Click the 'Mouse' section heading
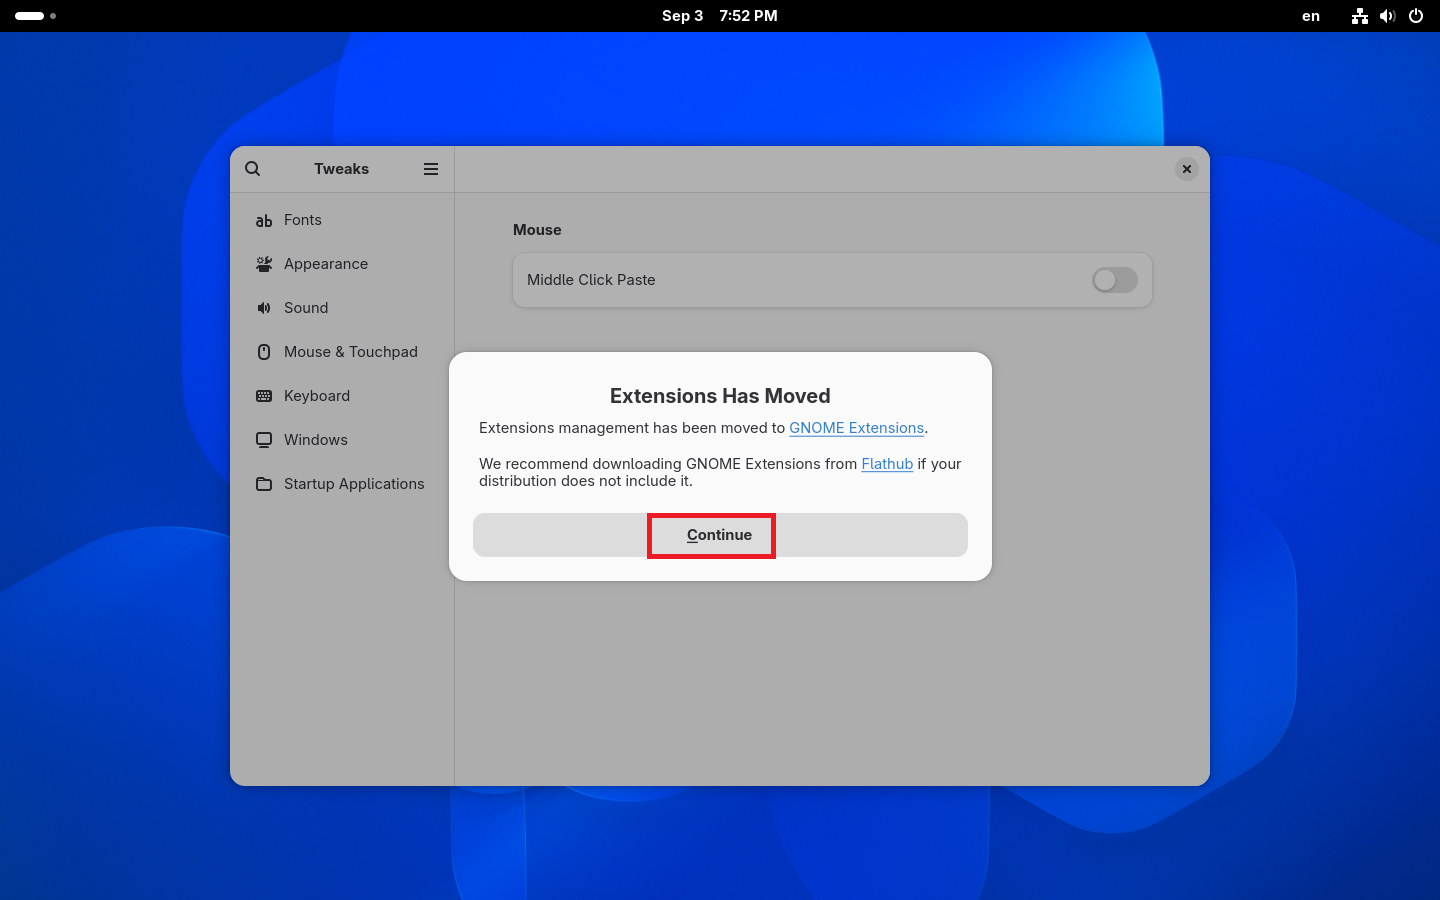Image resolution: width=1440 pixels, height=900 pixels. [537, 230]
